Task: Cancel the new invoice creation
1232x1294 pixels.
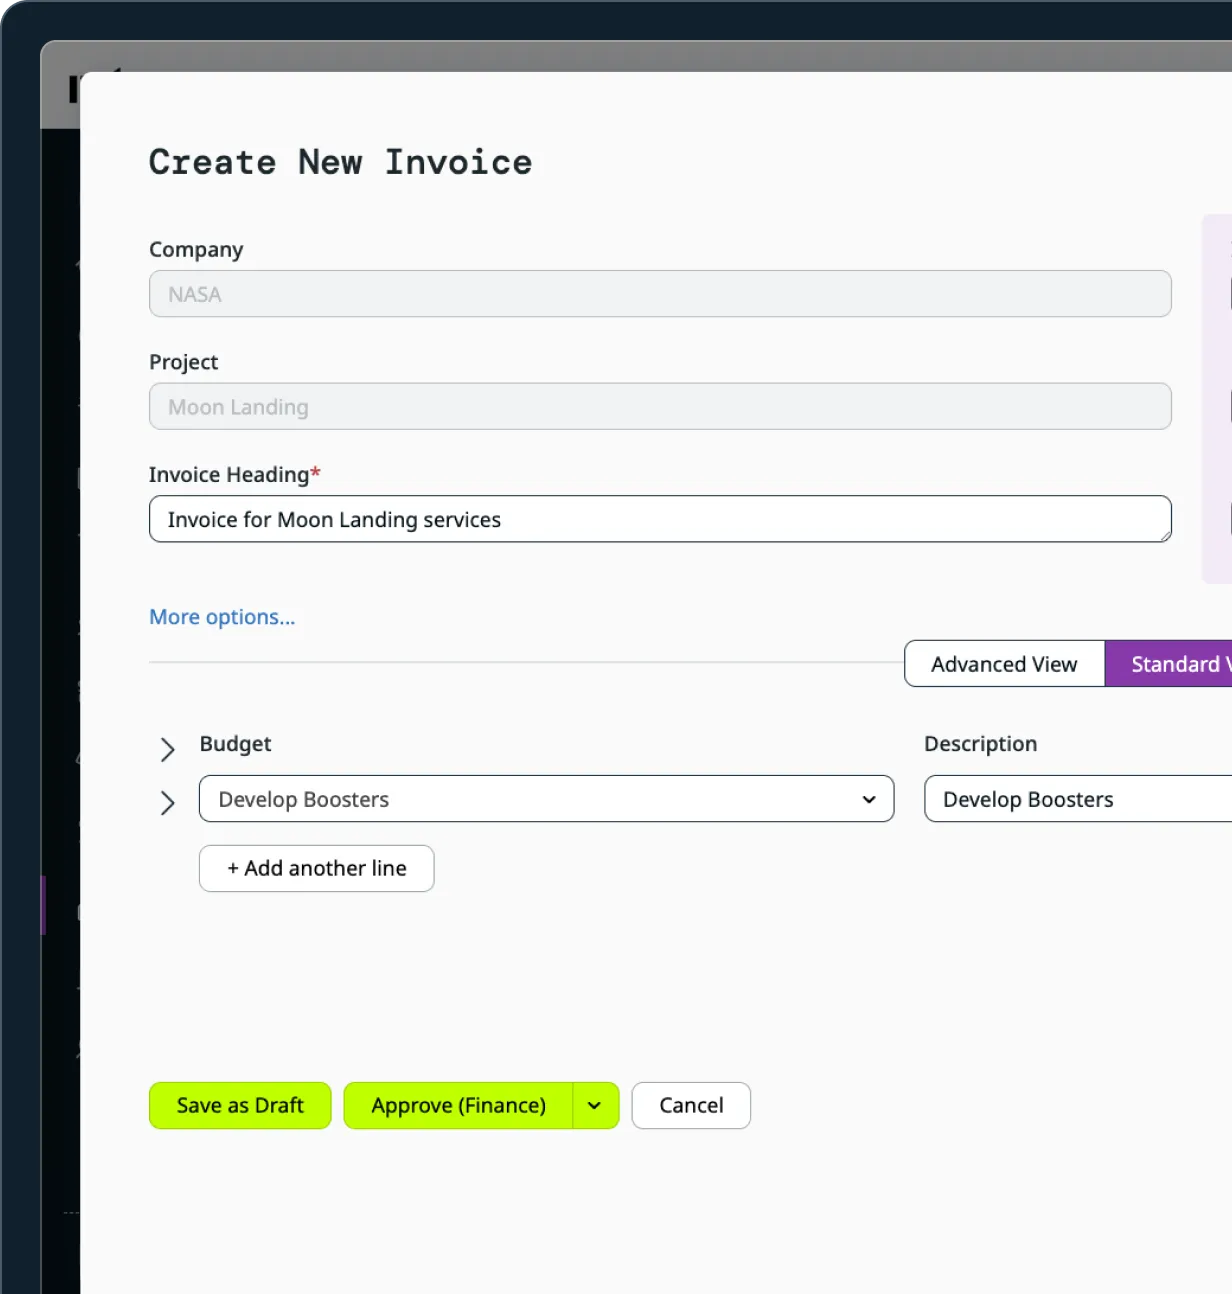Action: coord(690,1105)
